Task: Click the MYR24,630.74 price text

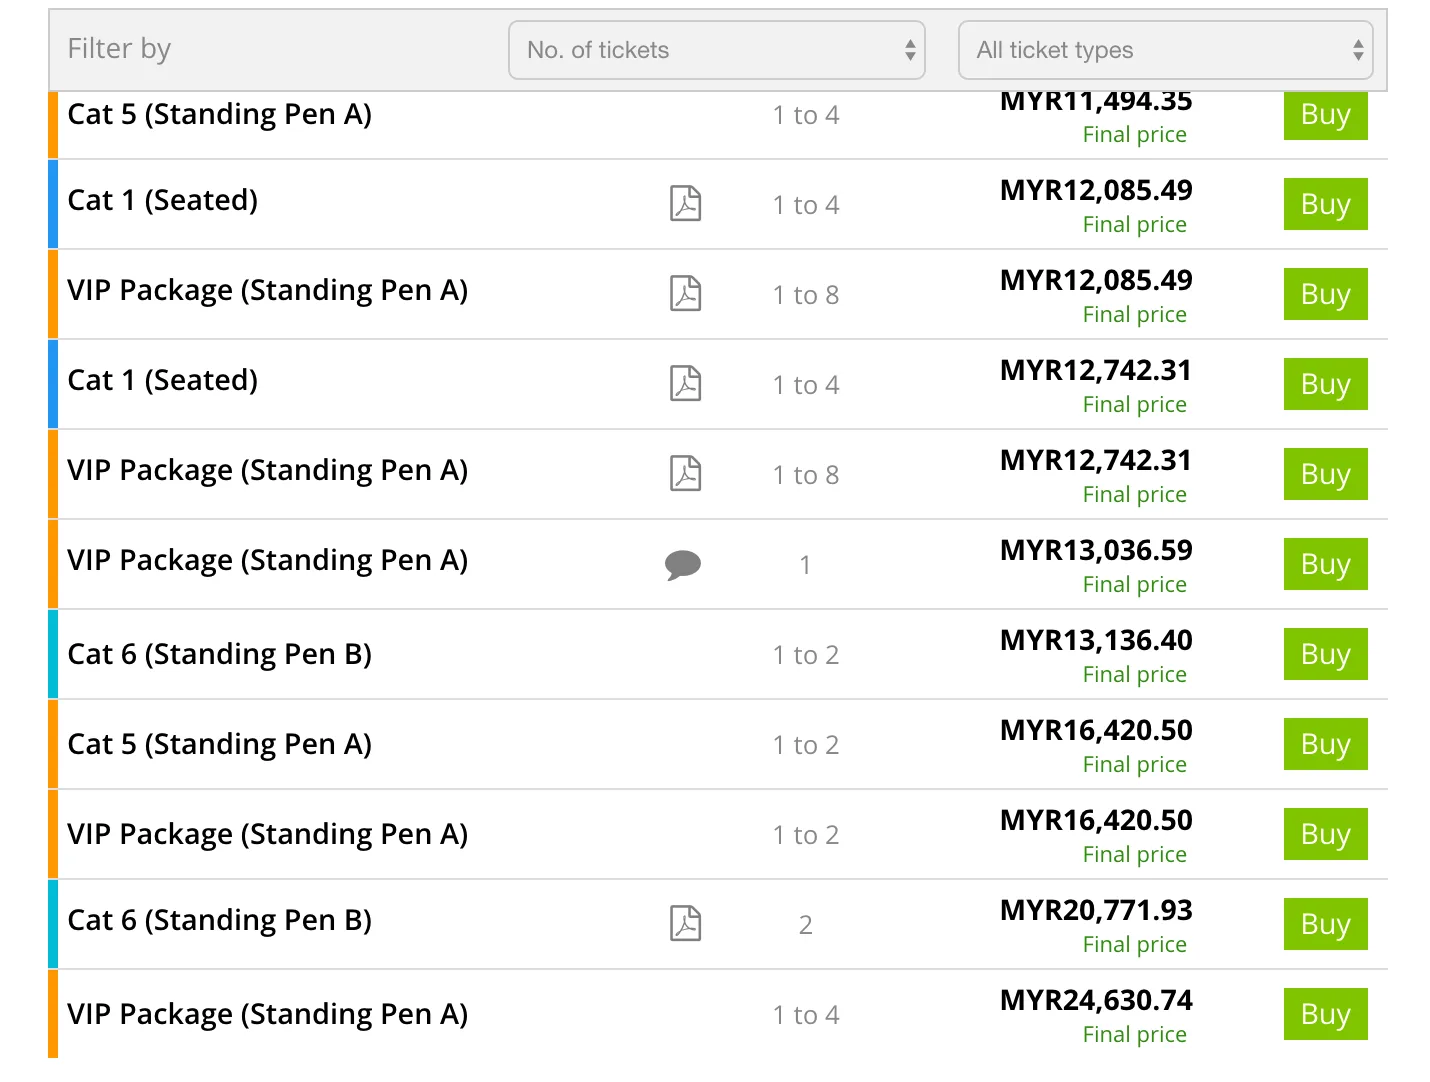Action: point(1096,1000)
